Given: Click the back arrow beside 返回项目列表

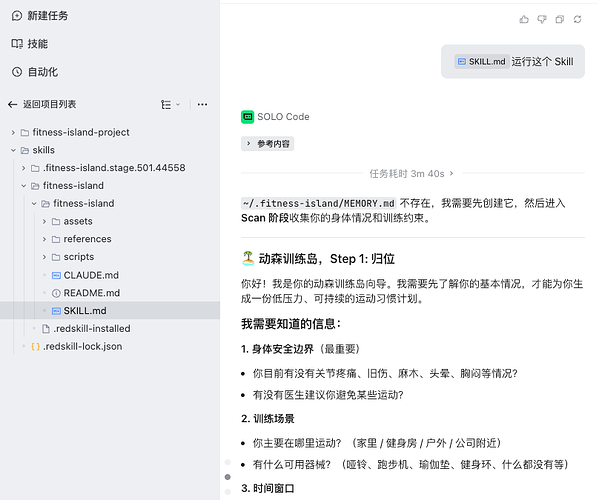Looking at the screenshot, I should pos(13,104).
